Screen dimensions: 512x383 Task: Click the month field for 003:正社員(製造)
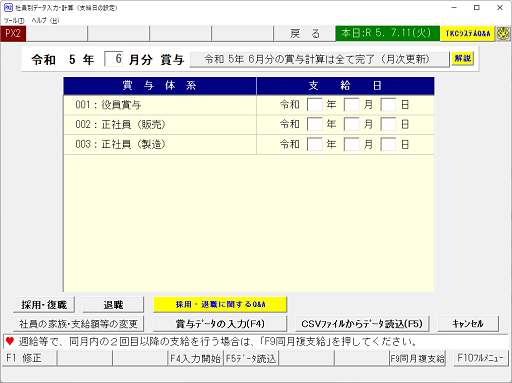pos(352,144)
